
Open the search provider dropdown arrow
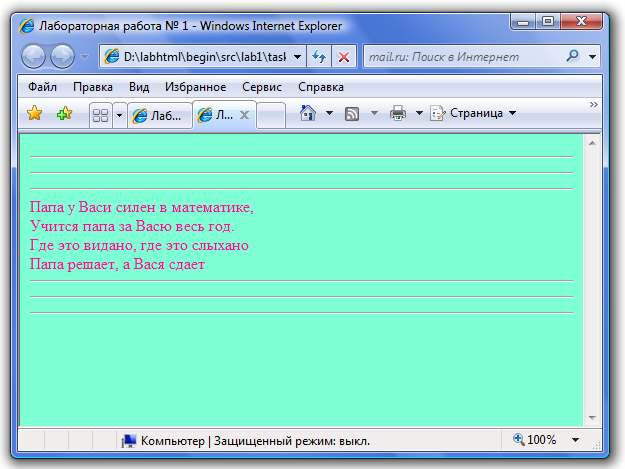(x=592, y=57)
